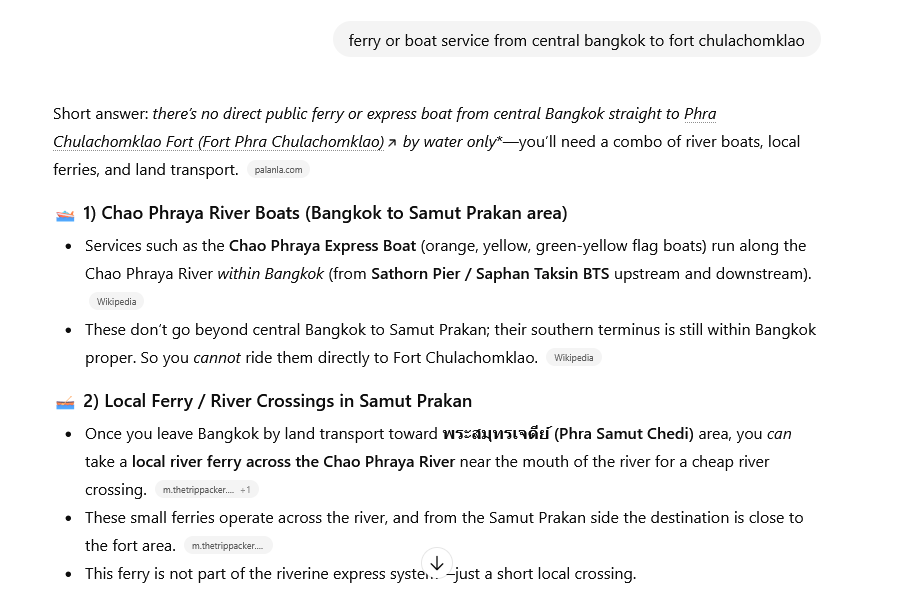This screenshot has height=594, width=910.
Task: Click the 'Short answer:' text at the response start
Action: (101, 114)
